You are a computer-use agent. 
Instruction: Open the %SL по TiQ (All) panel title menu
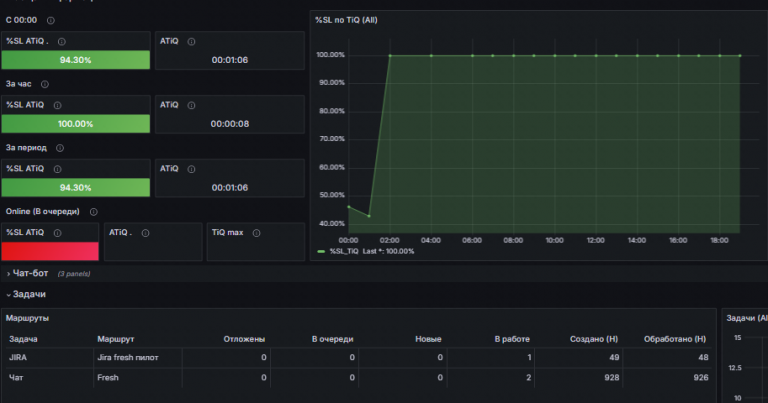[x=346, y=20]
